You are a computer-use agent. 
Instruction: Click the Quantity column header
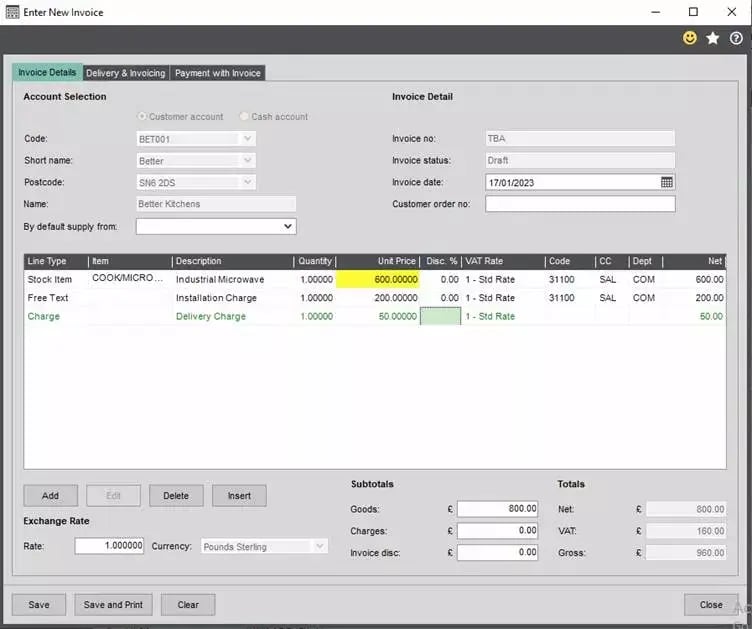click(315, 261)
